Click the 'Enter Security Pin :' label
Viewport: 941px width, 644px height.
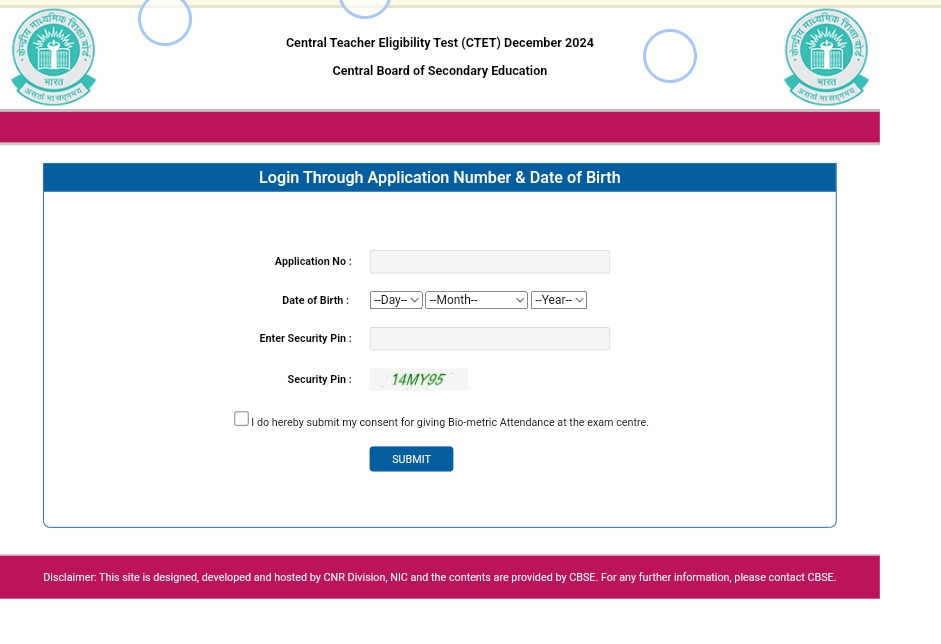point(305,339)
